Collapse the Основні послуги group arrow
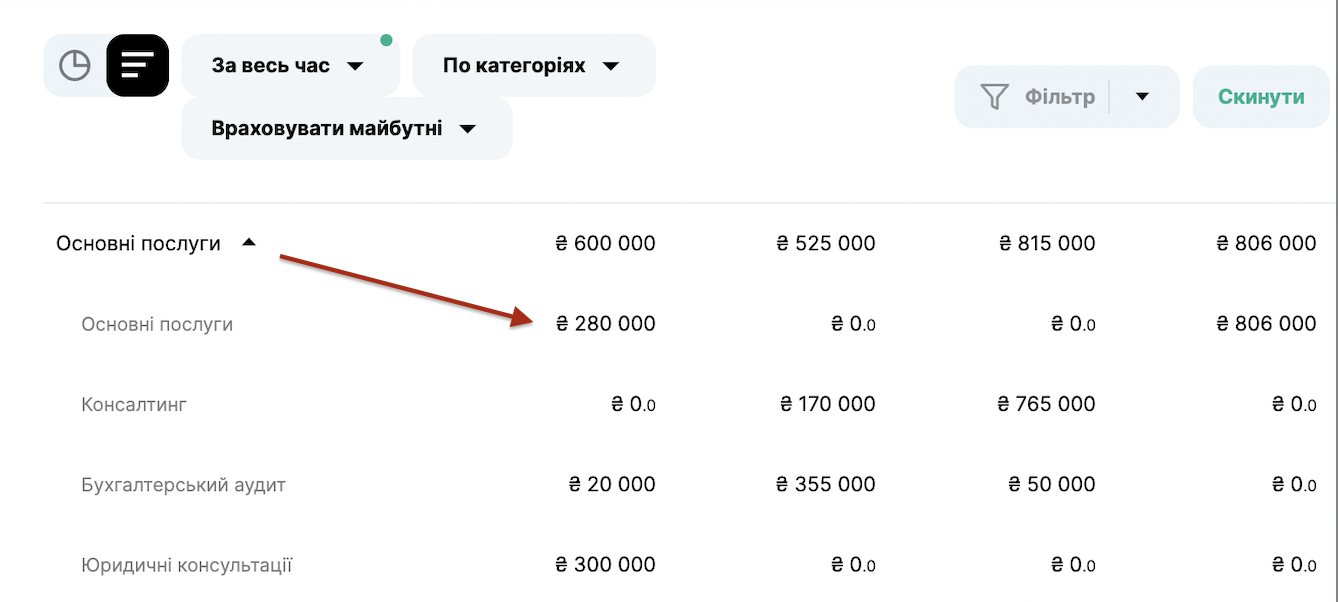The height and width of the screenshot is (602, 1338). click(249, 243)
